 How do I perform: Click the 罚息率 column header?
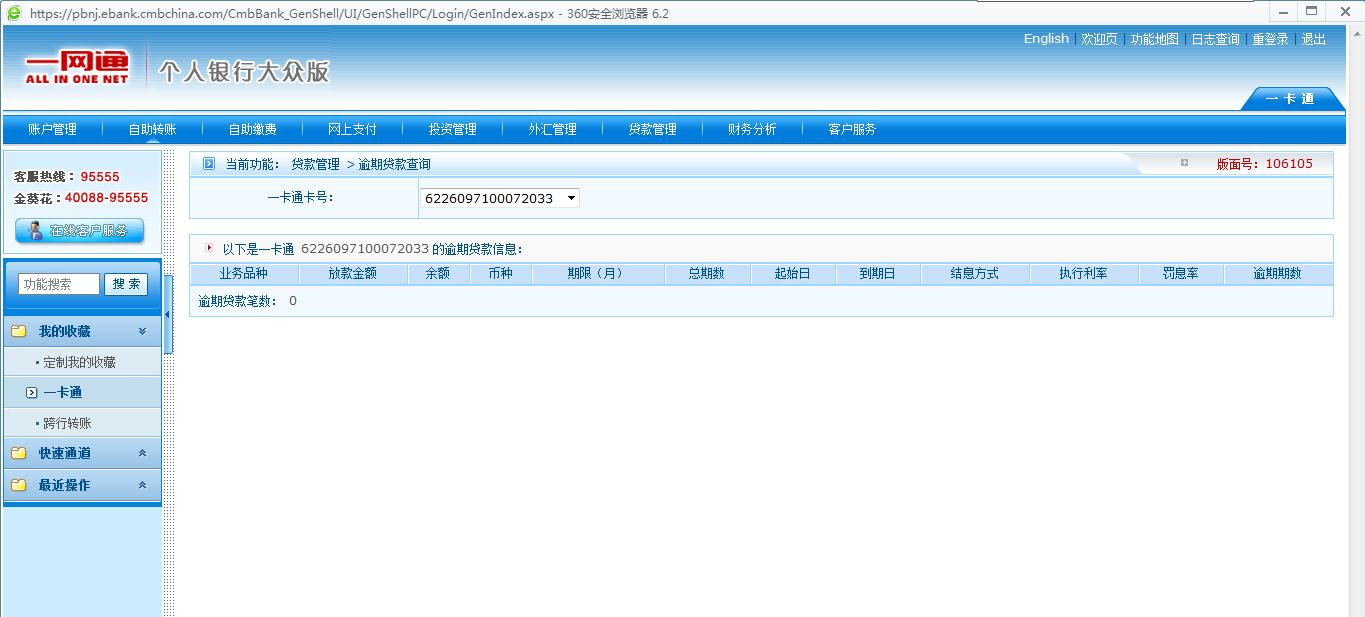click(1180, 273)
